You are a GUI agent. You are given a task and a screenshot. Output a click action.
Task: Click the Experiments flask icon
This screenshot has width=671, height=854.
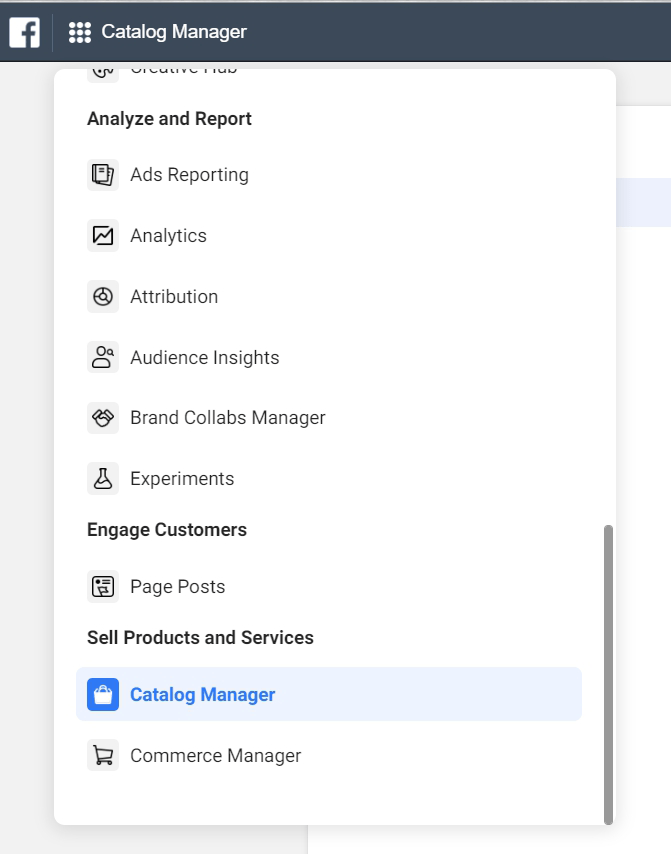click(103, 479)
